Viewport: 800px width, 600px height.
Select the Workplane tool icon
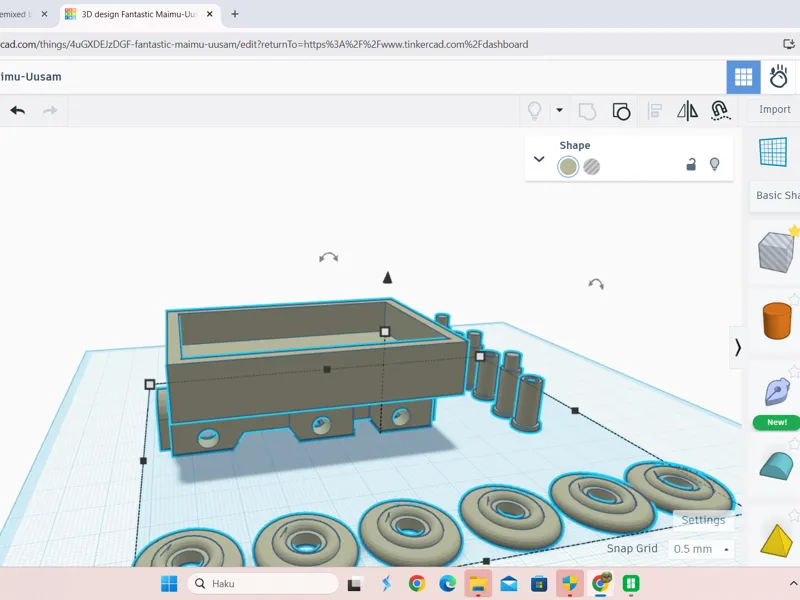point(773,152)
